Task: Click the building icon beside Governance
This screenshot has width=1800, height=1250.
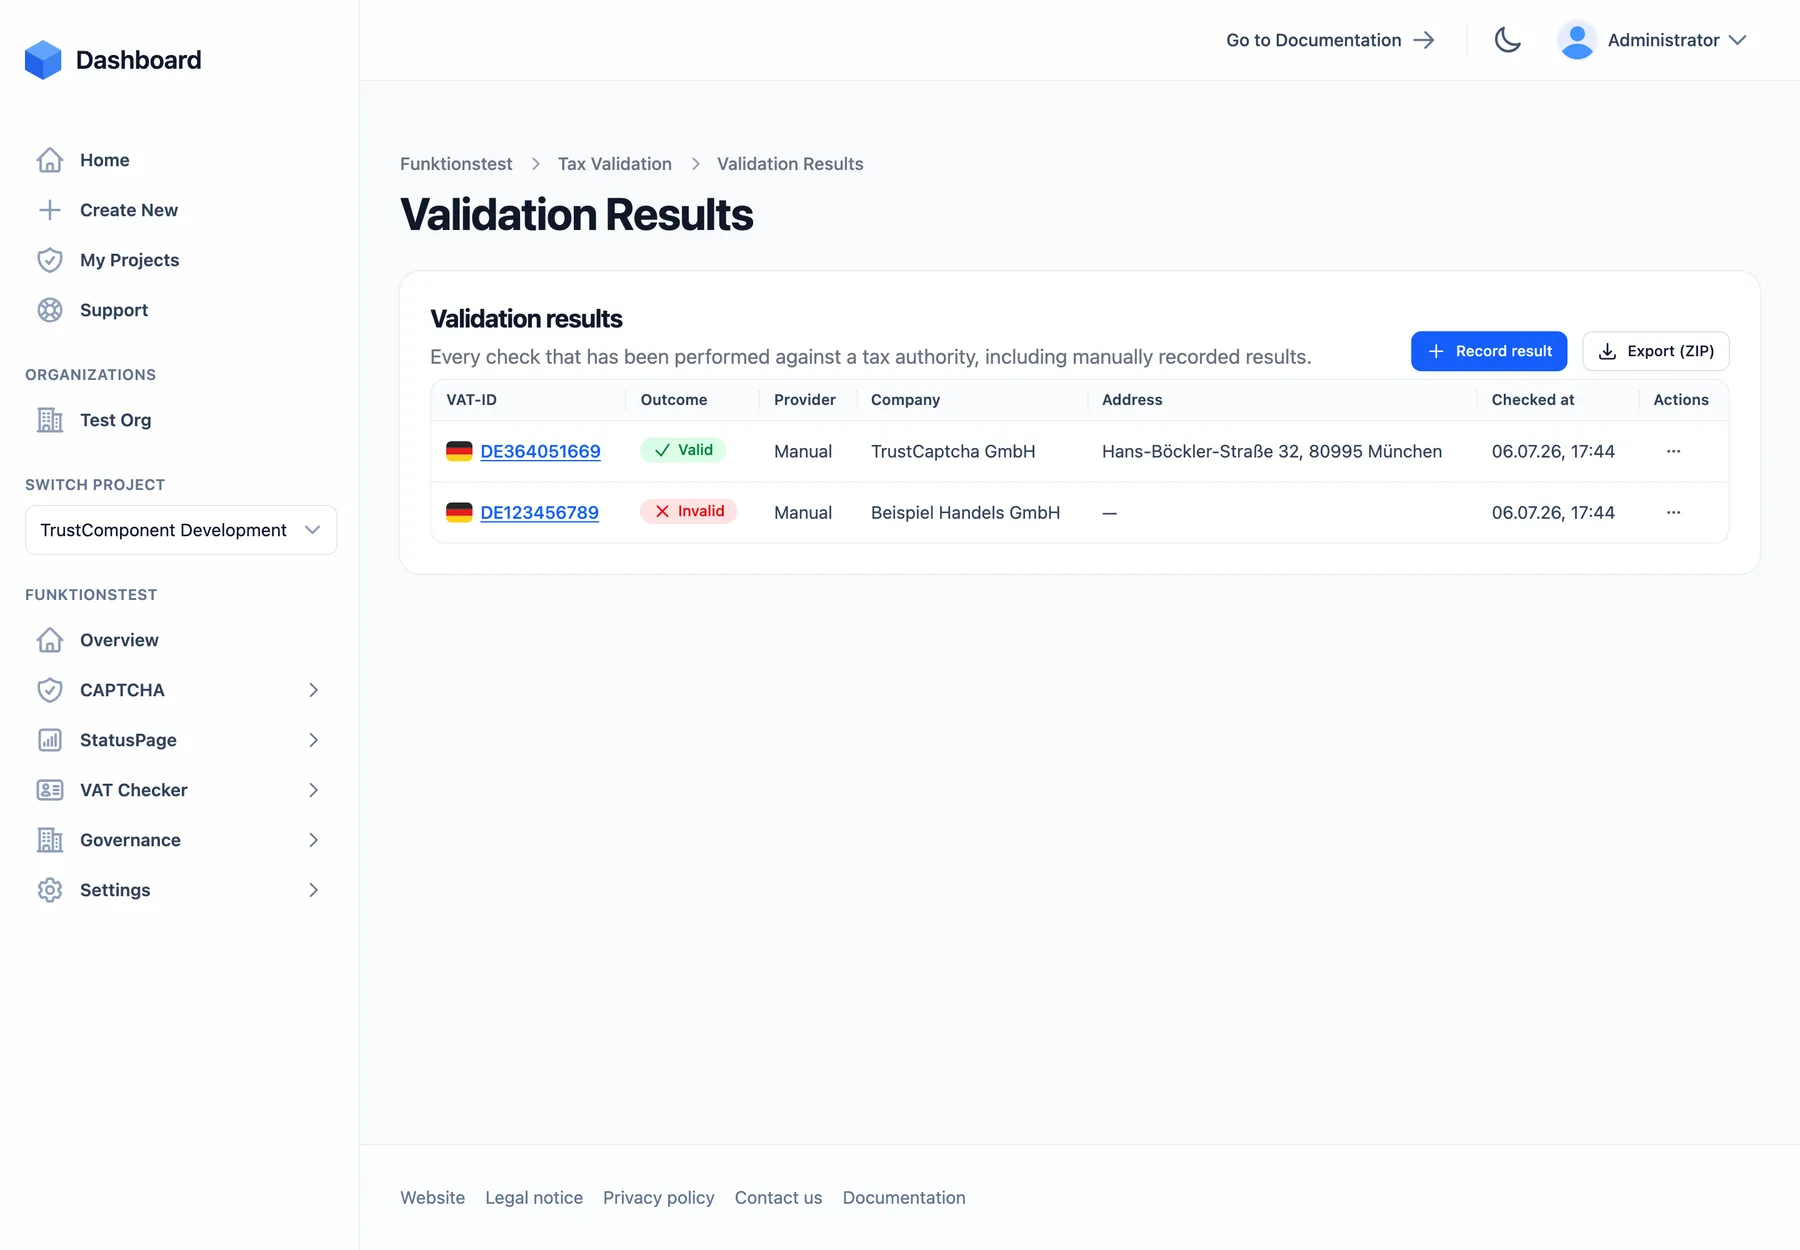Action: tap(50, 840)
